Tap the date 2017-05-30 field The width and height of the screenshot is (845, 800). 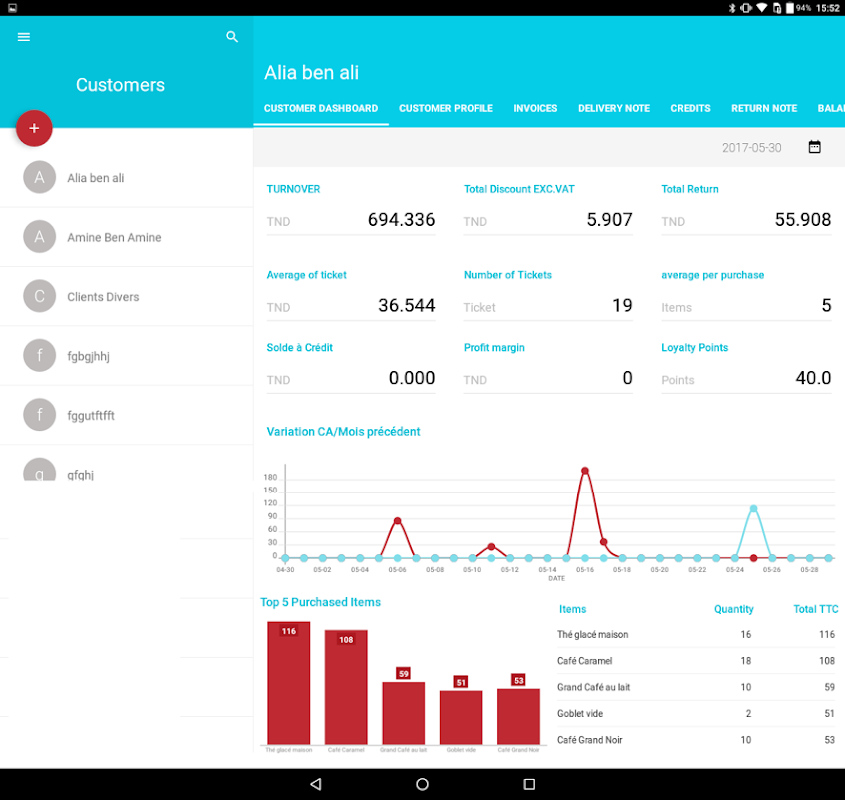click(751, 148)
